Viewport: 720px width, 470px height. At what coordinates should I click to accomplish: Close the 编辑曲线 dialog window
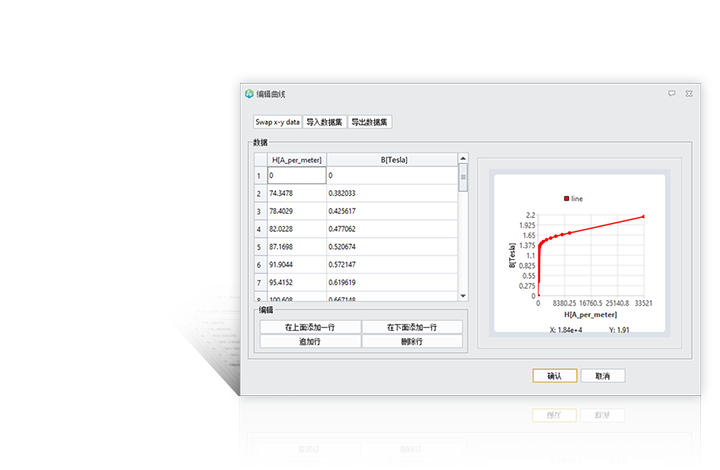pyautogui.click(x=689, y=93)
